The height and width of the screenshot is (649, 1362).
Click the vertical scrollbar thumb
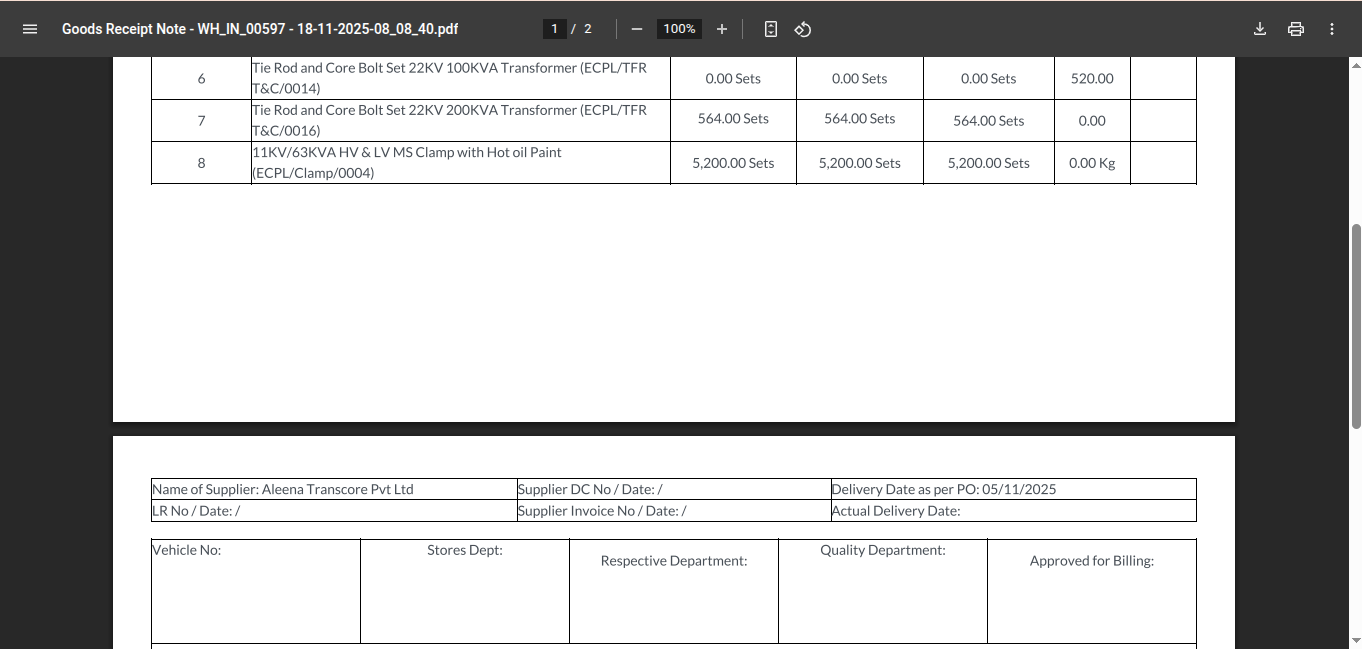click(x=1356, y=325)
